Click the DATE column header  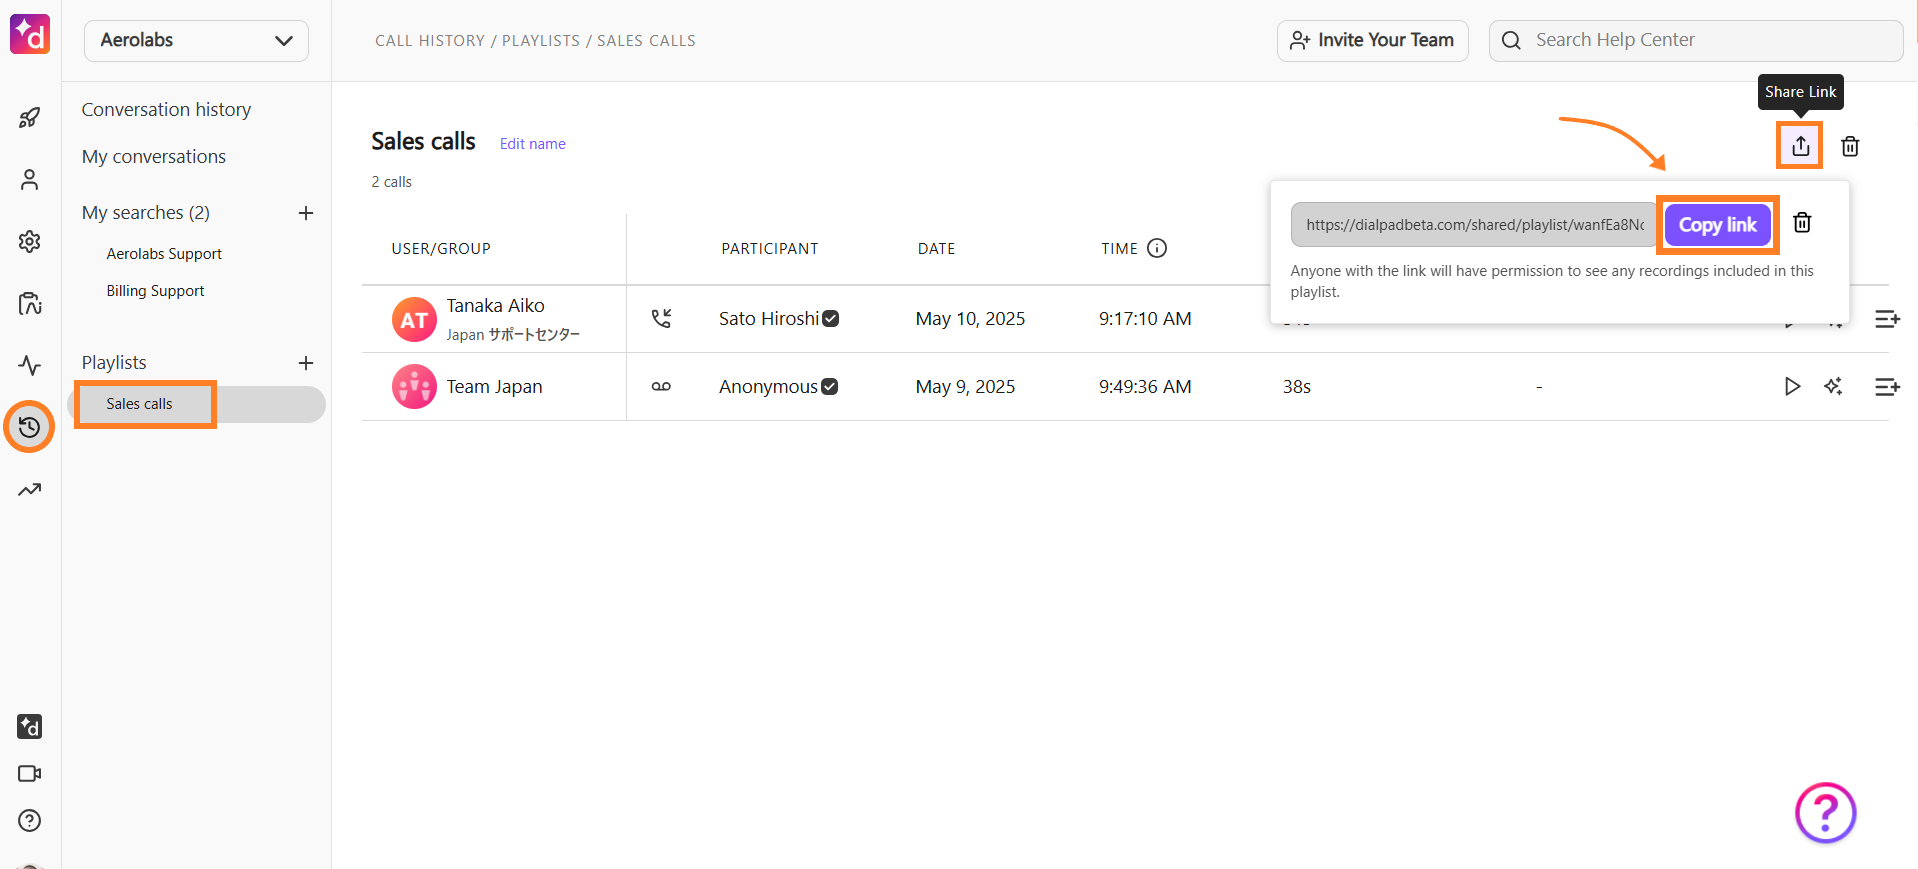point(936,249)
